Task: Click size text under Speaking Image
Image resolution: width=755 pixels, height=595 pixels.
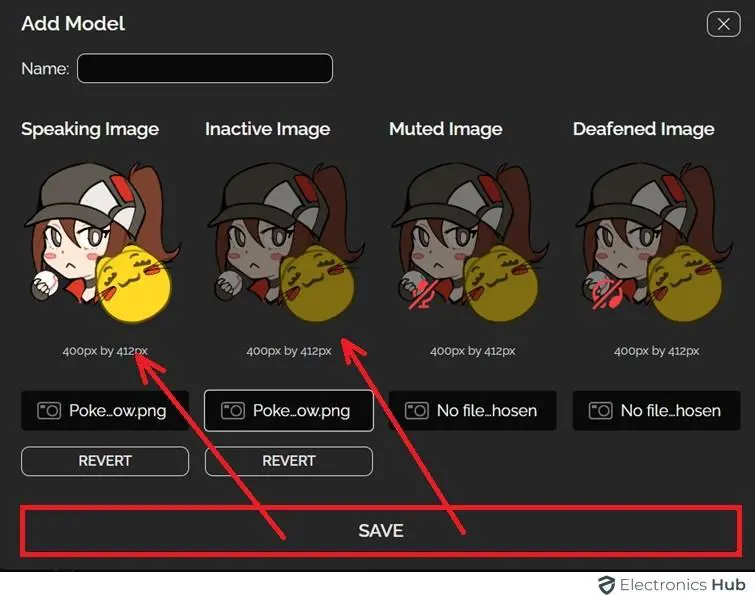Action: tap(105, 351)
